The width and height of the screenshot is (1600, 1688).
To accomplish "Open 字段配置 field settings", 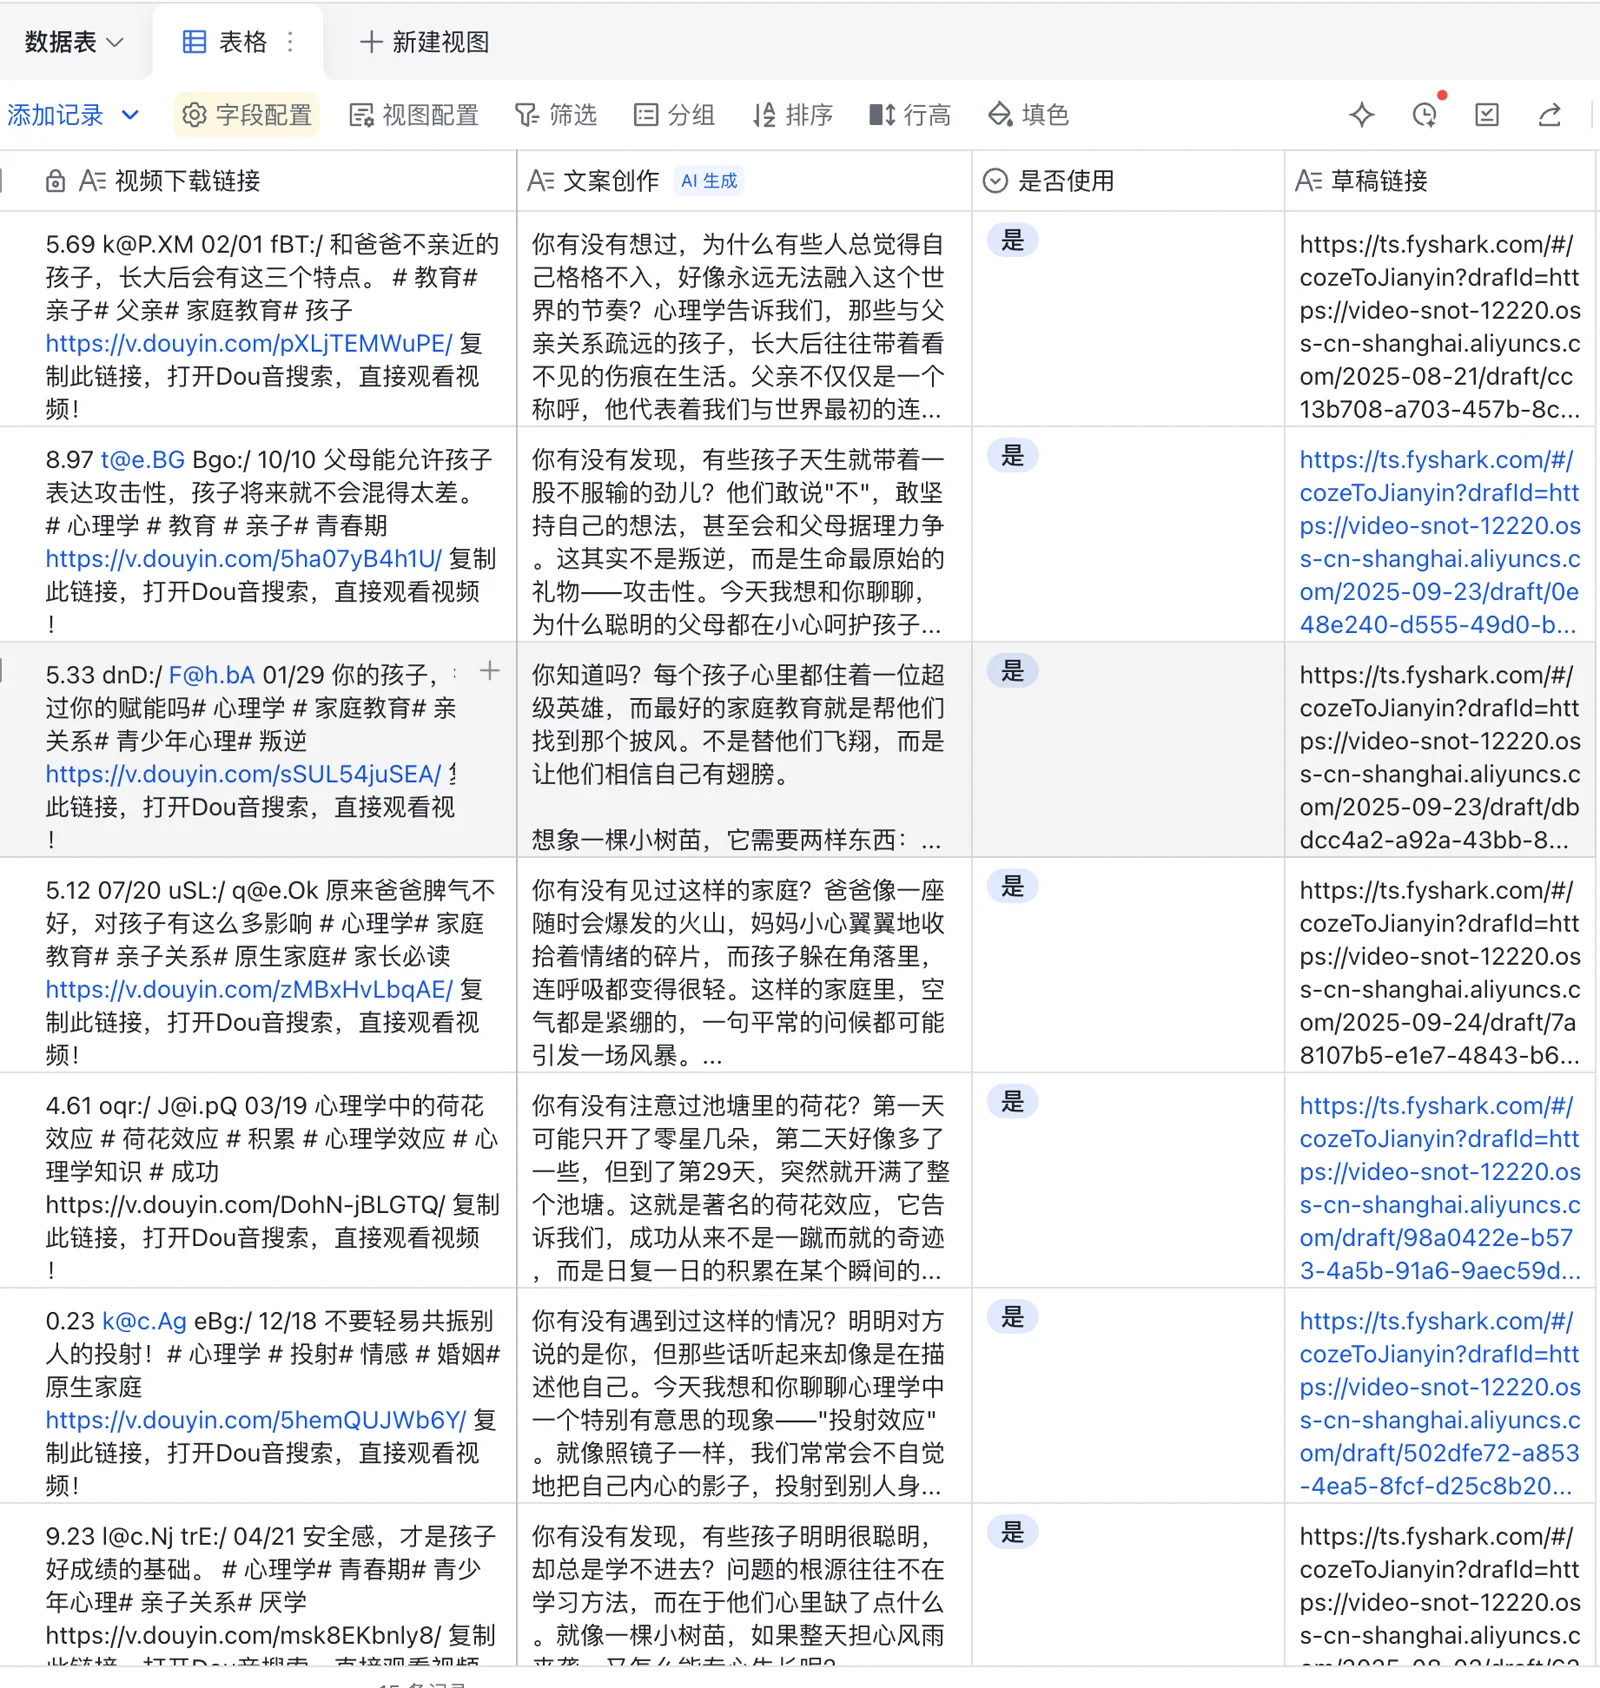I will coord(247,115).
